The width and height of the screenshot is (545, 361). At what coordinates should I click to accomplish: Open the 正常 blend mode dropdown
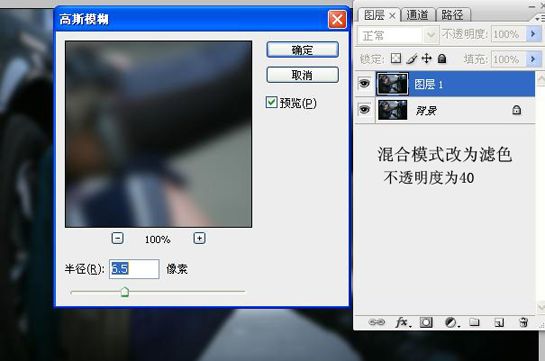click(x=431, y=35)
